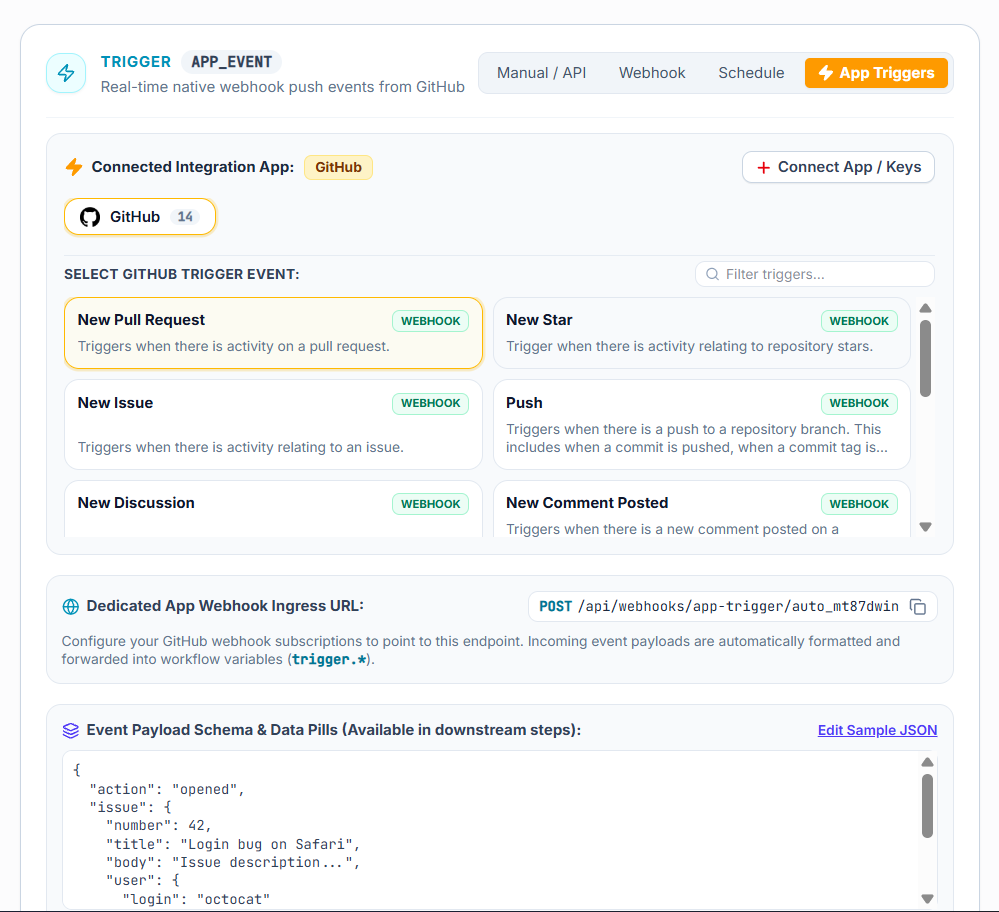Click JSON payload scrollbar up arrow
This screenshot has height=912, width=999.
pyautogui.click(x=928, y=762)
